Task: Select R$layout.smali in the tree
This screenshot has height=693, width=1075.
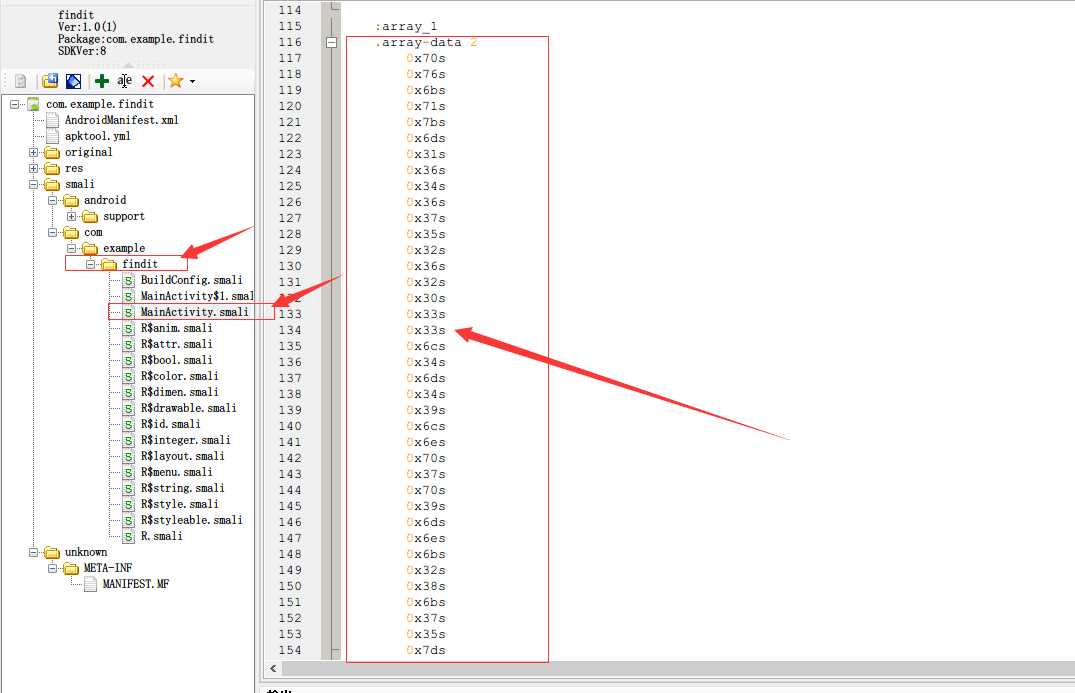Action: click(182, 456)
